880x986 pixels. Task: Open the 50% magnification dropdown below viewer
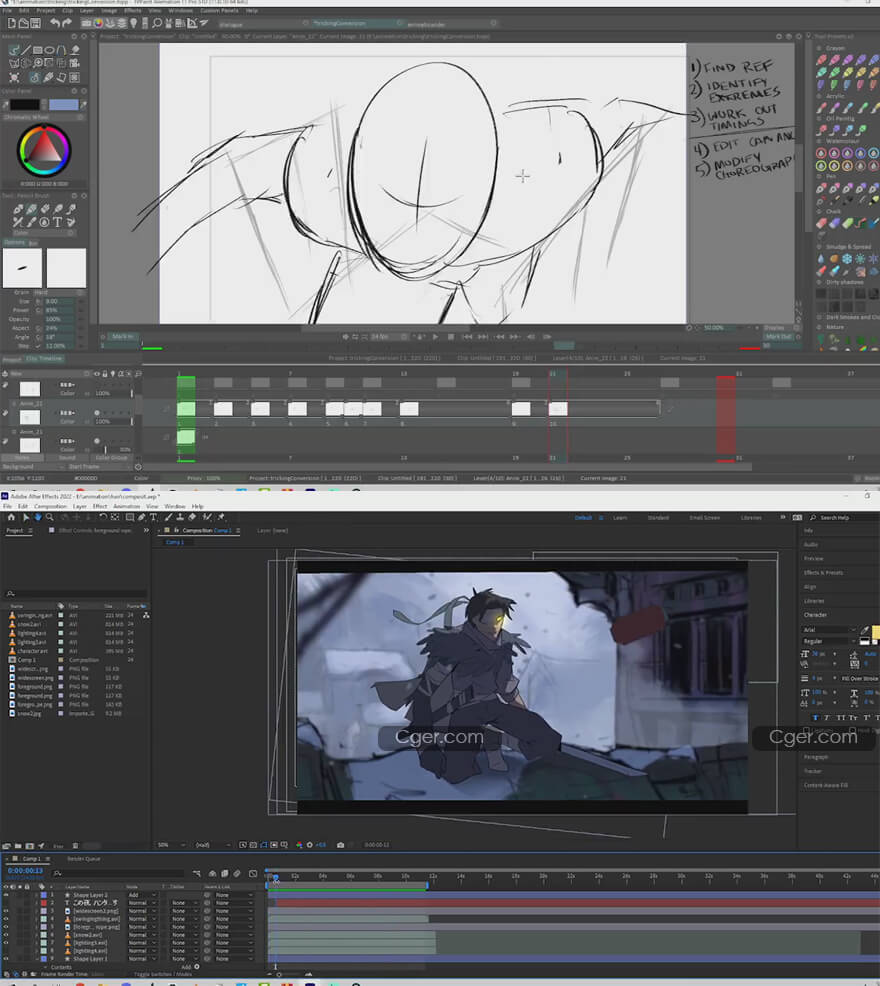click(x=172, y=845)
